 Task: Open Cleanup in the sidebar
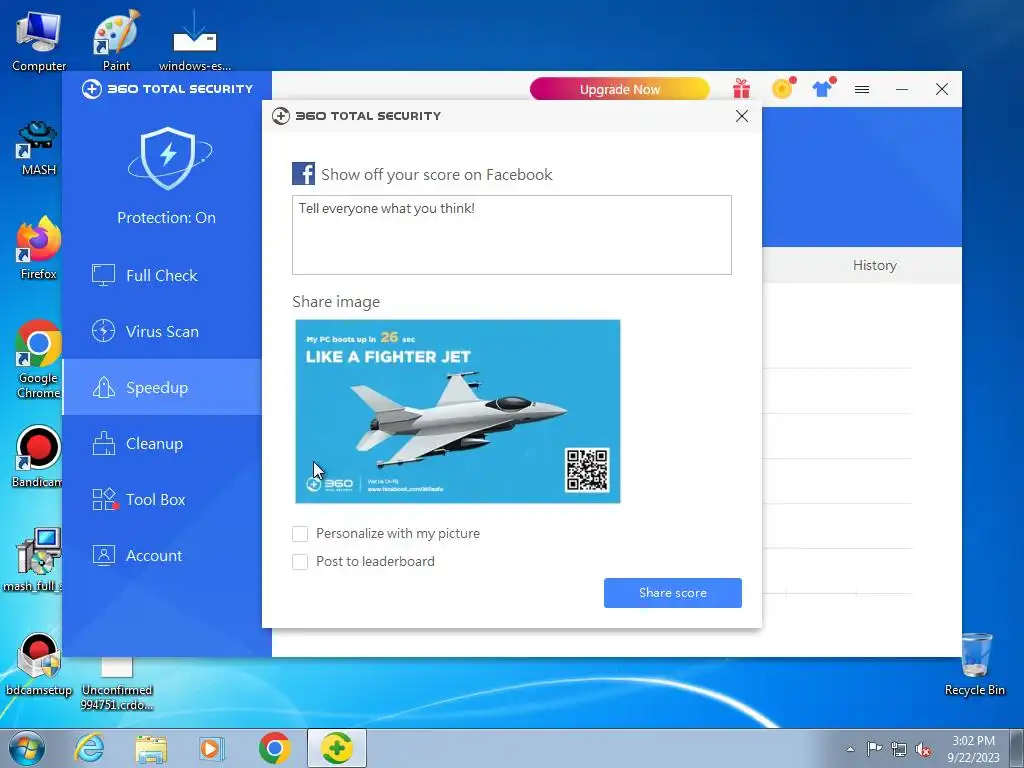[162, 444]
